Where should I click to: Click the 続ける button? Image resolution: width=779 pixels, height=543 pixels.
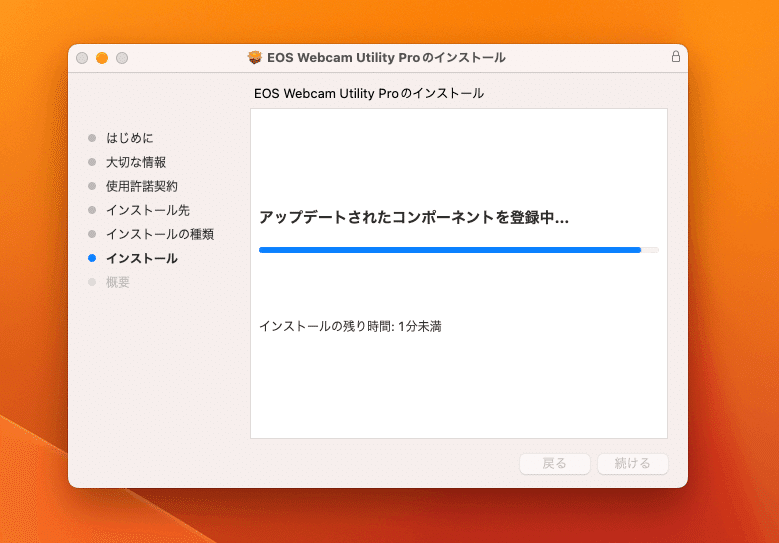pos(632,464)
